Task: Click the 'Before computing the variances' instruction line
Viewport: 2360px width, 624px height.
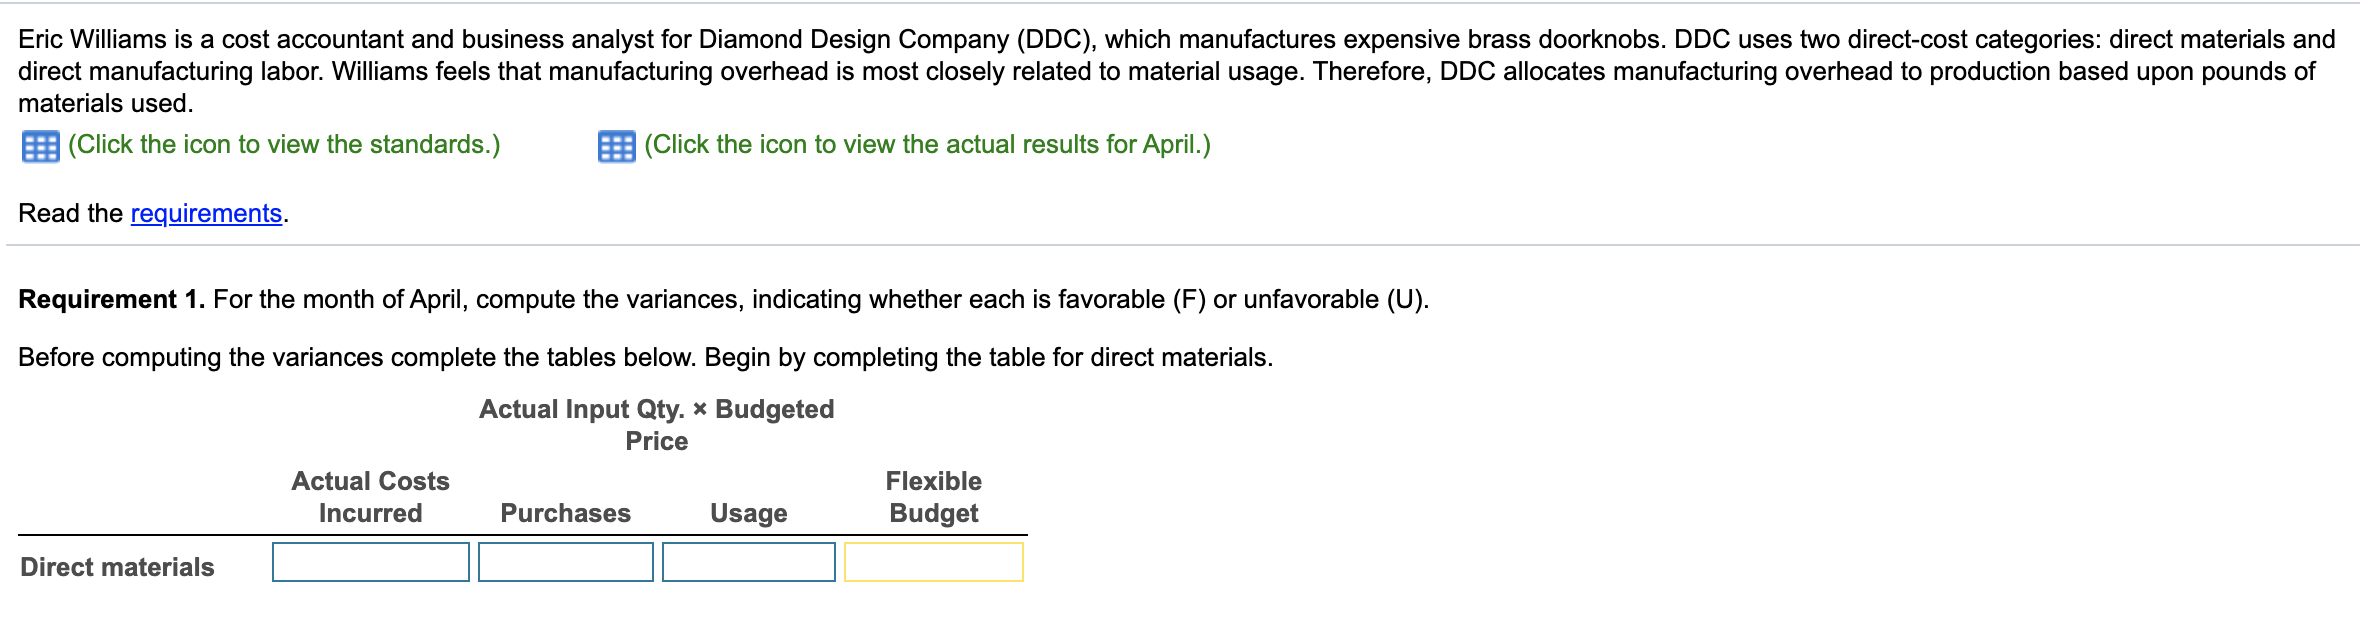Action: 645,357
